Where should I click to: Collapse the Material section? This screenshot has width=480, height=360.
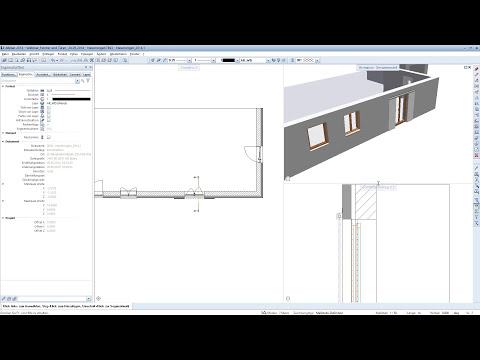3,133
